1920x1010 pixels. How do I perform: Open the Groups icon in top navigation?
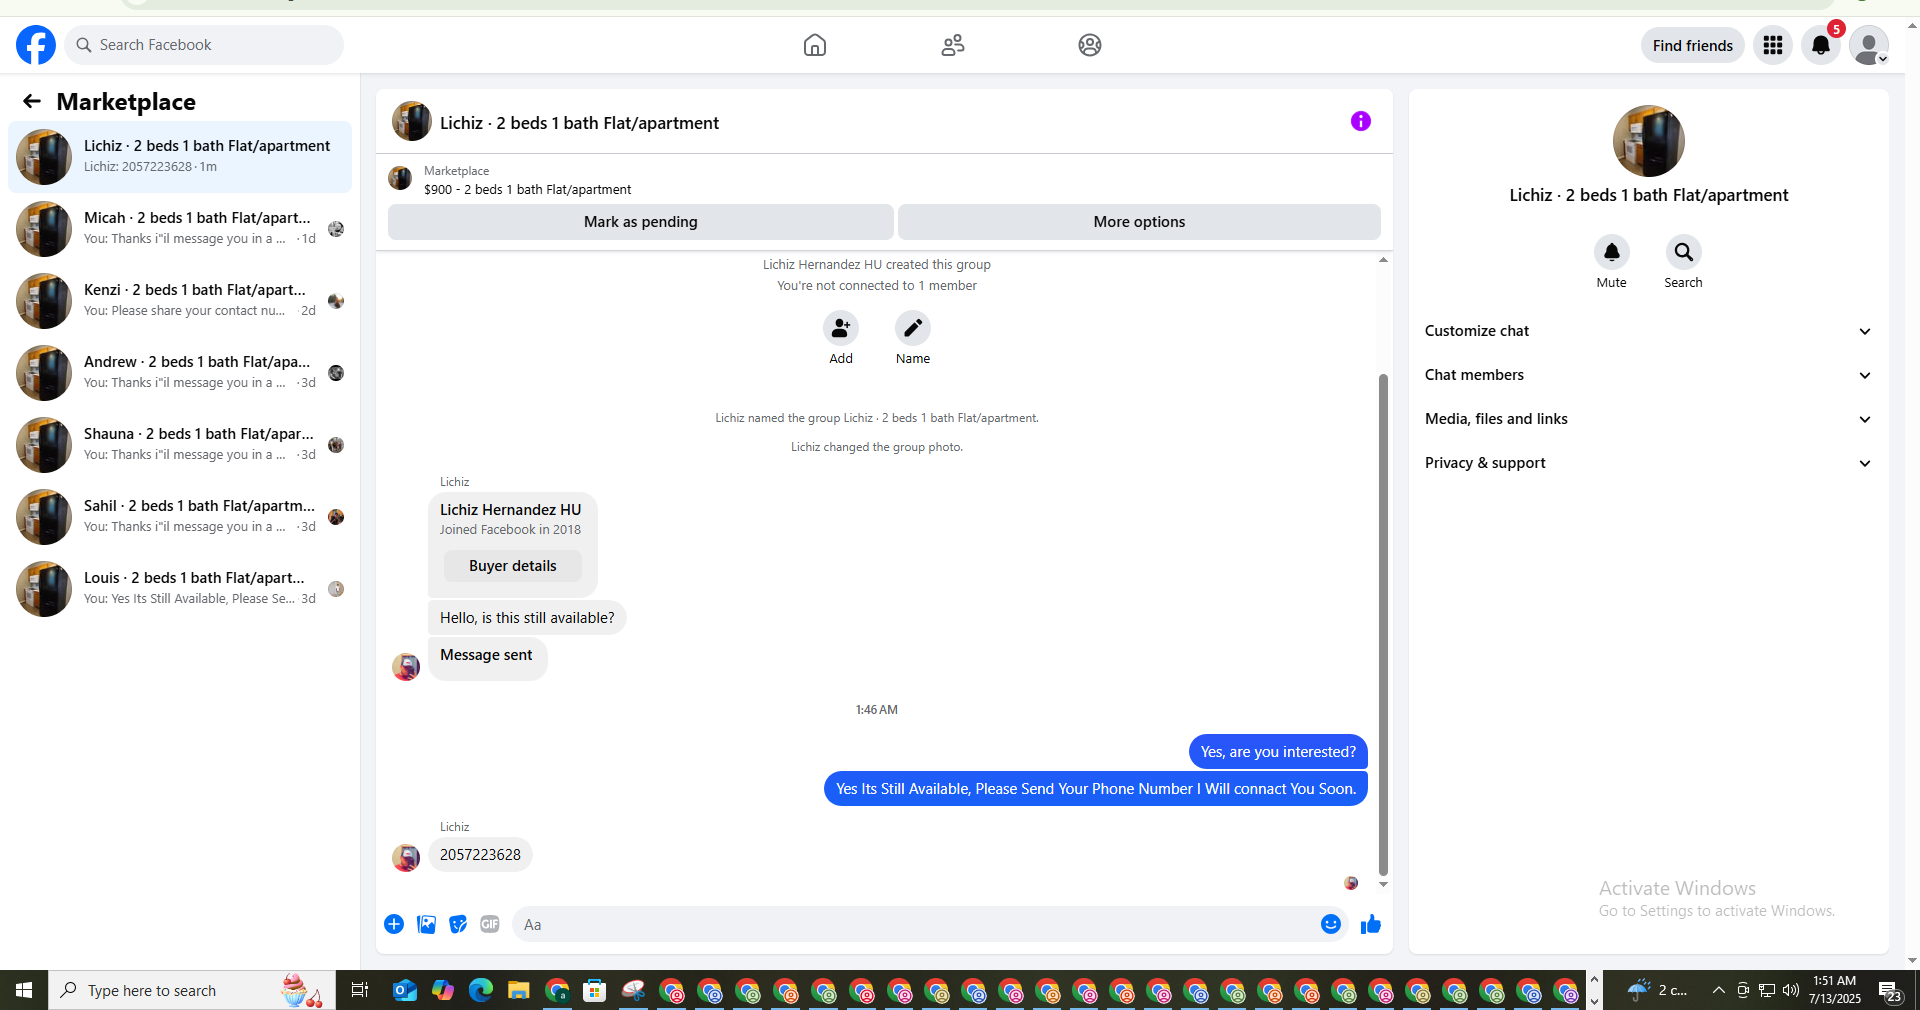click(x=1090, y=45)
